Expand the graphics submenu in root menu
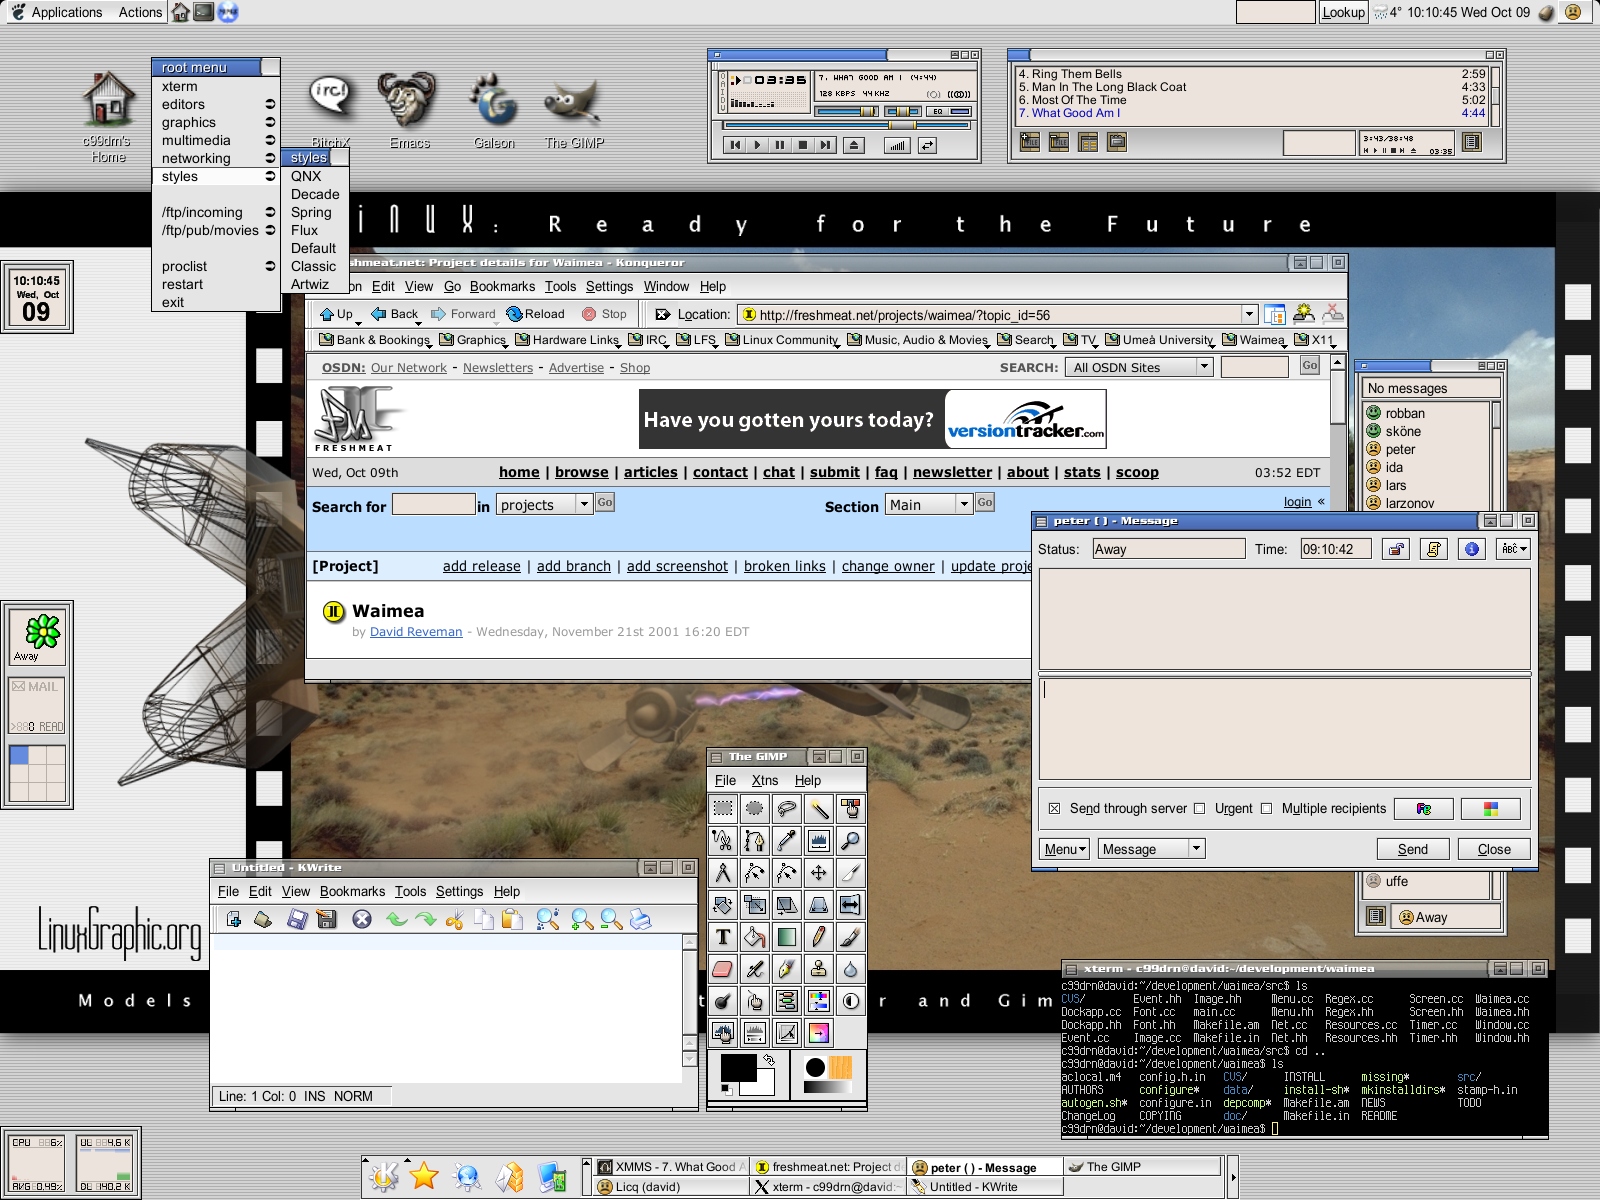 tap(215, 122)
